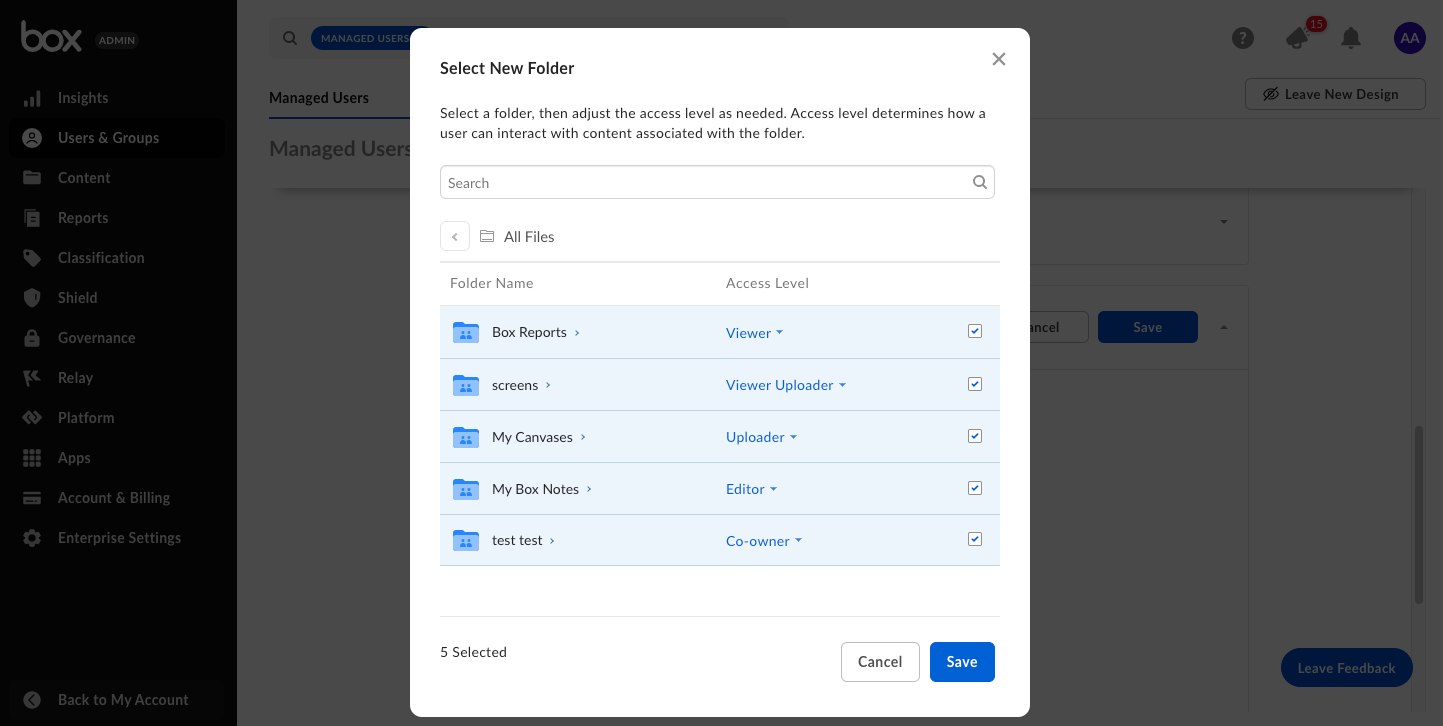Click the blue Save button in dialog
Image resolution: width=1443 pixels, height=726 pixels.
point(961,662)
